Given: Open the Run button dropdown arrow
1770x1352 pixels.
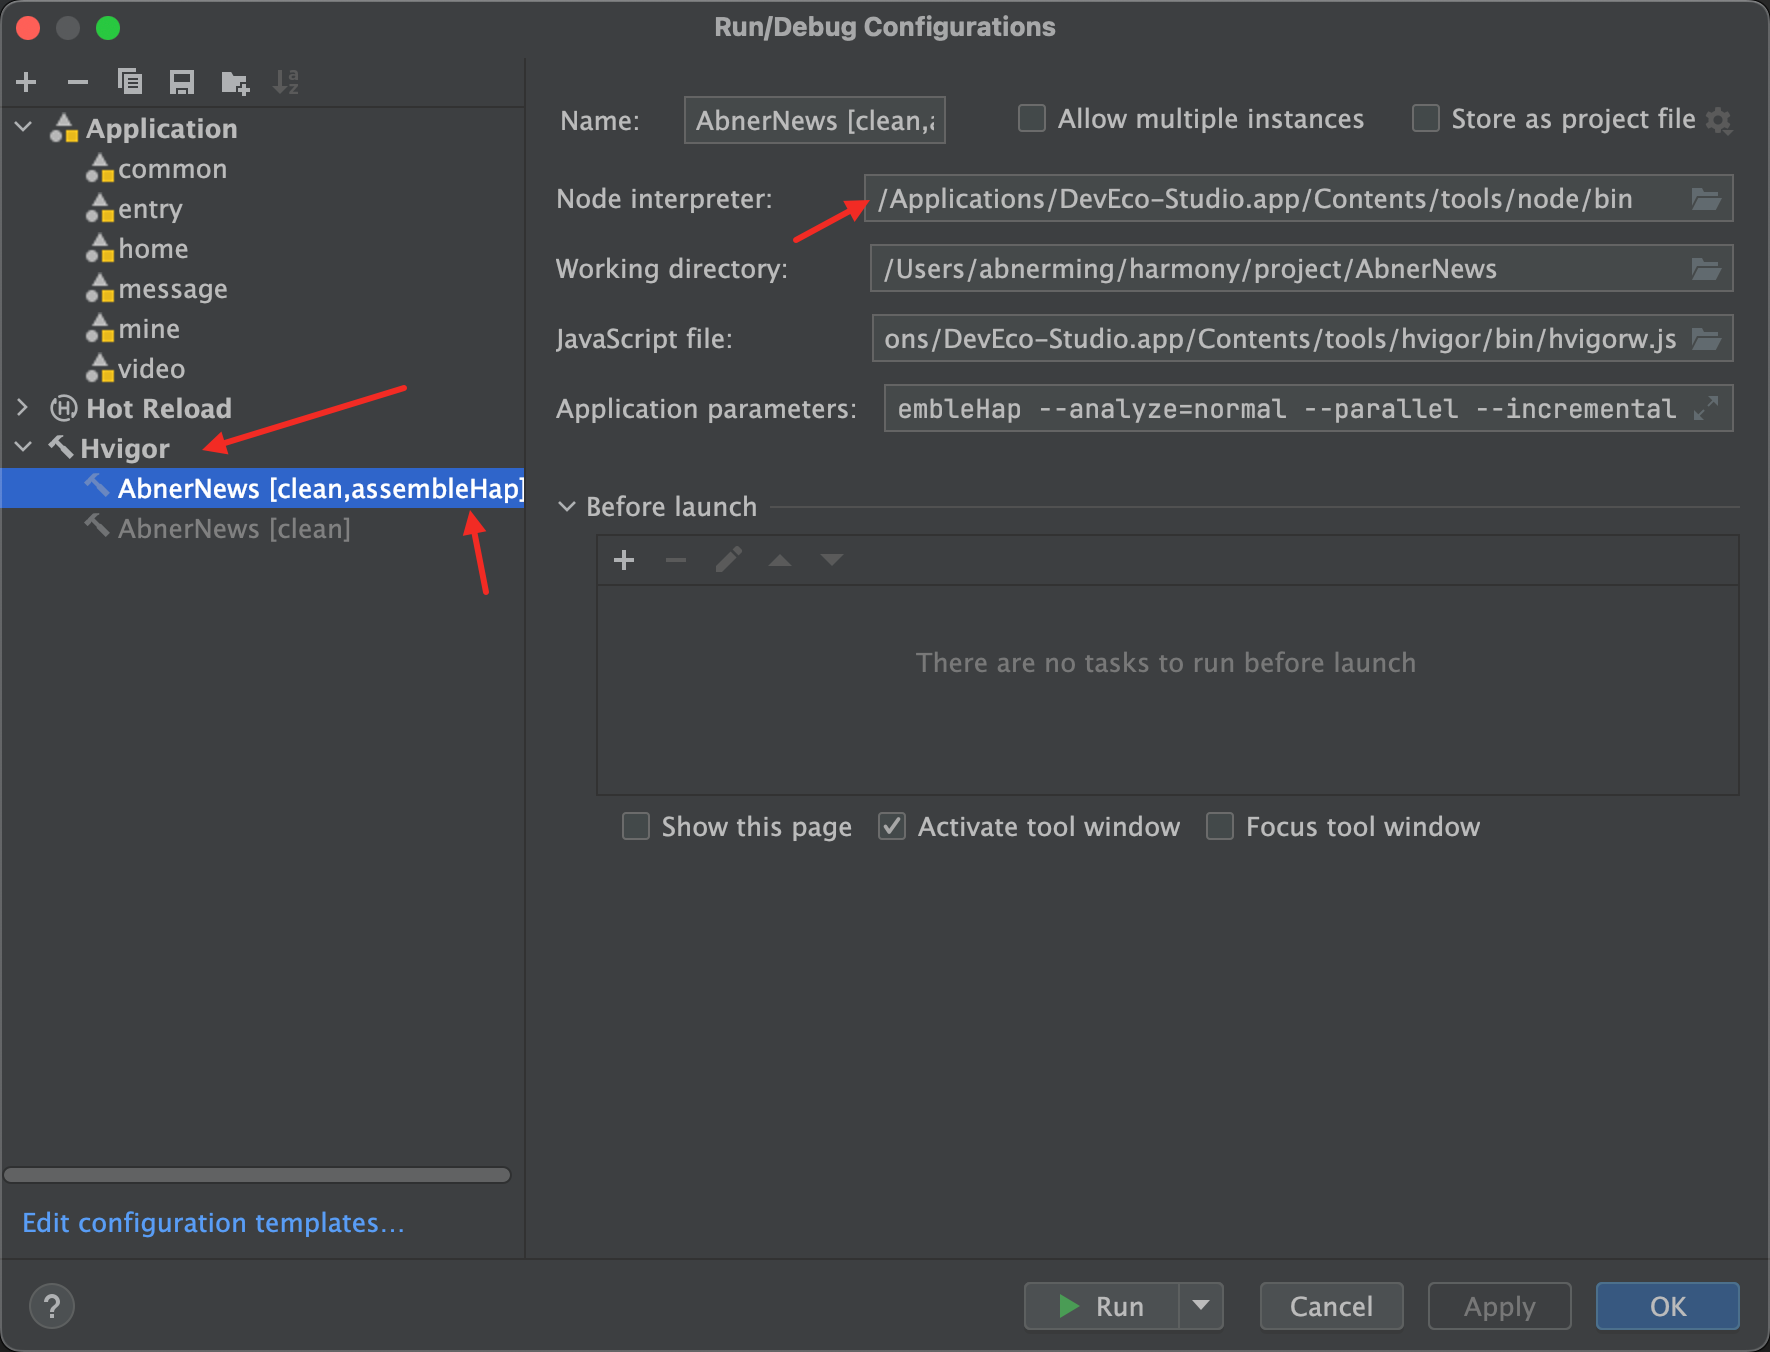Looking at the screenshot, I should (x=1201, y=1306).
